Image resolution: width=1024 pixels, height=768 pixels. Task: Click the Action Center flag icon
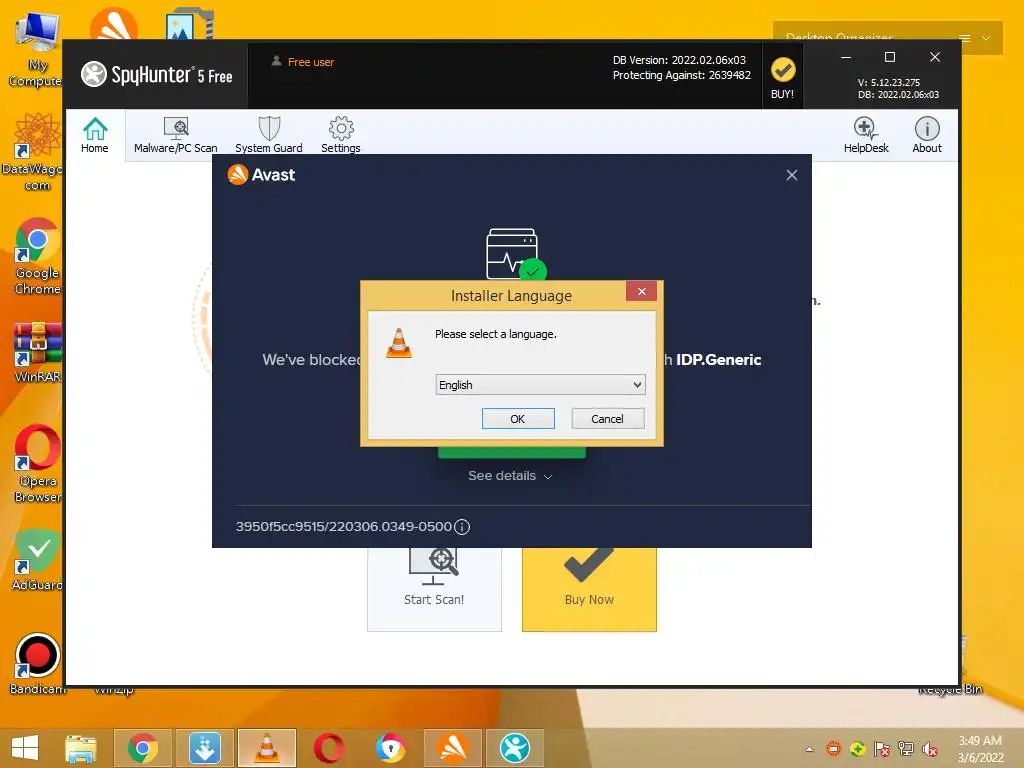882,749
